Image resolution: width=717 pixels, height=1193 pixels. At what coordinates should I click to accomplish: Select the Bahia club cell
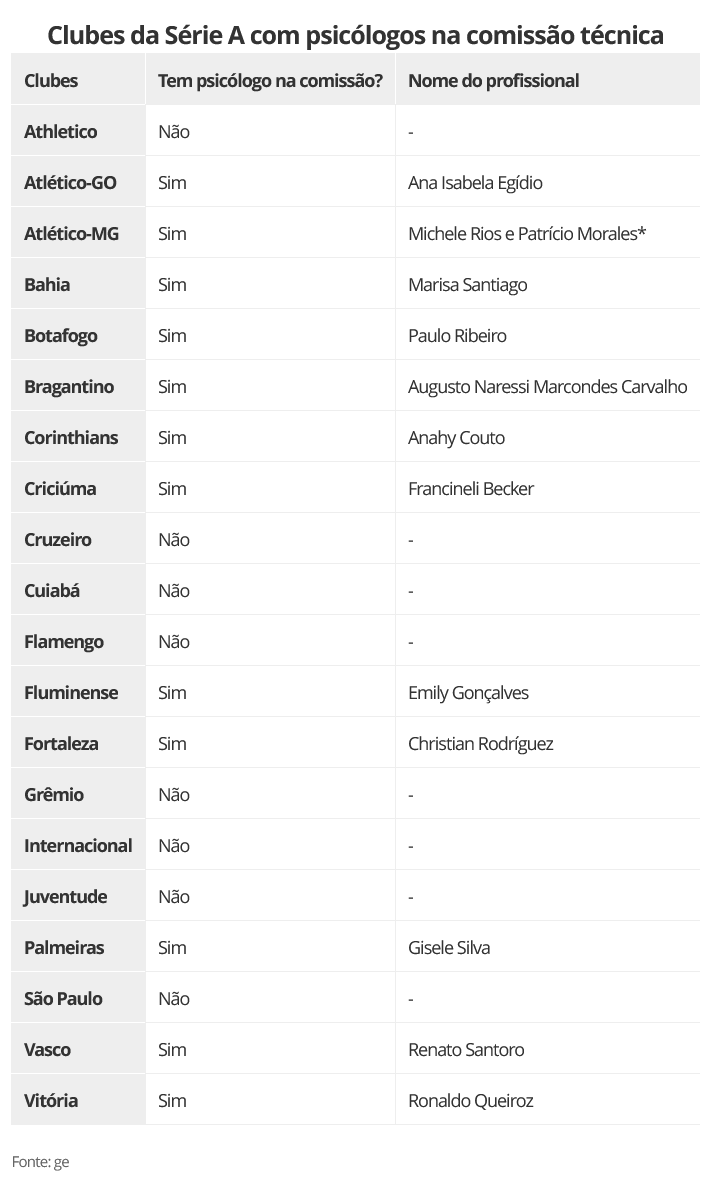pos(47,285)
